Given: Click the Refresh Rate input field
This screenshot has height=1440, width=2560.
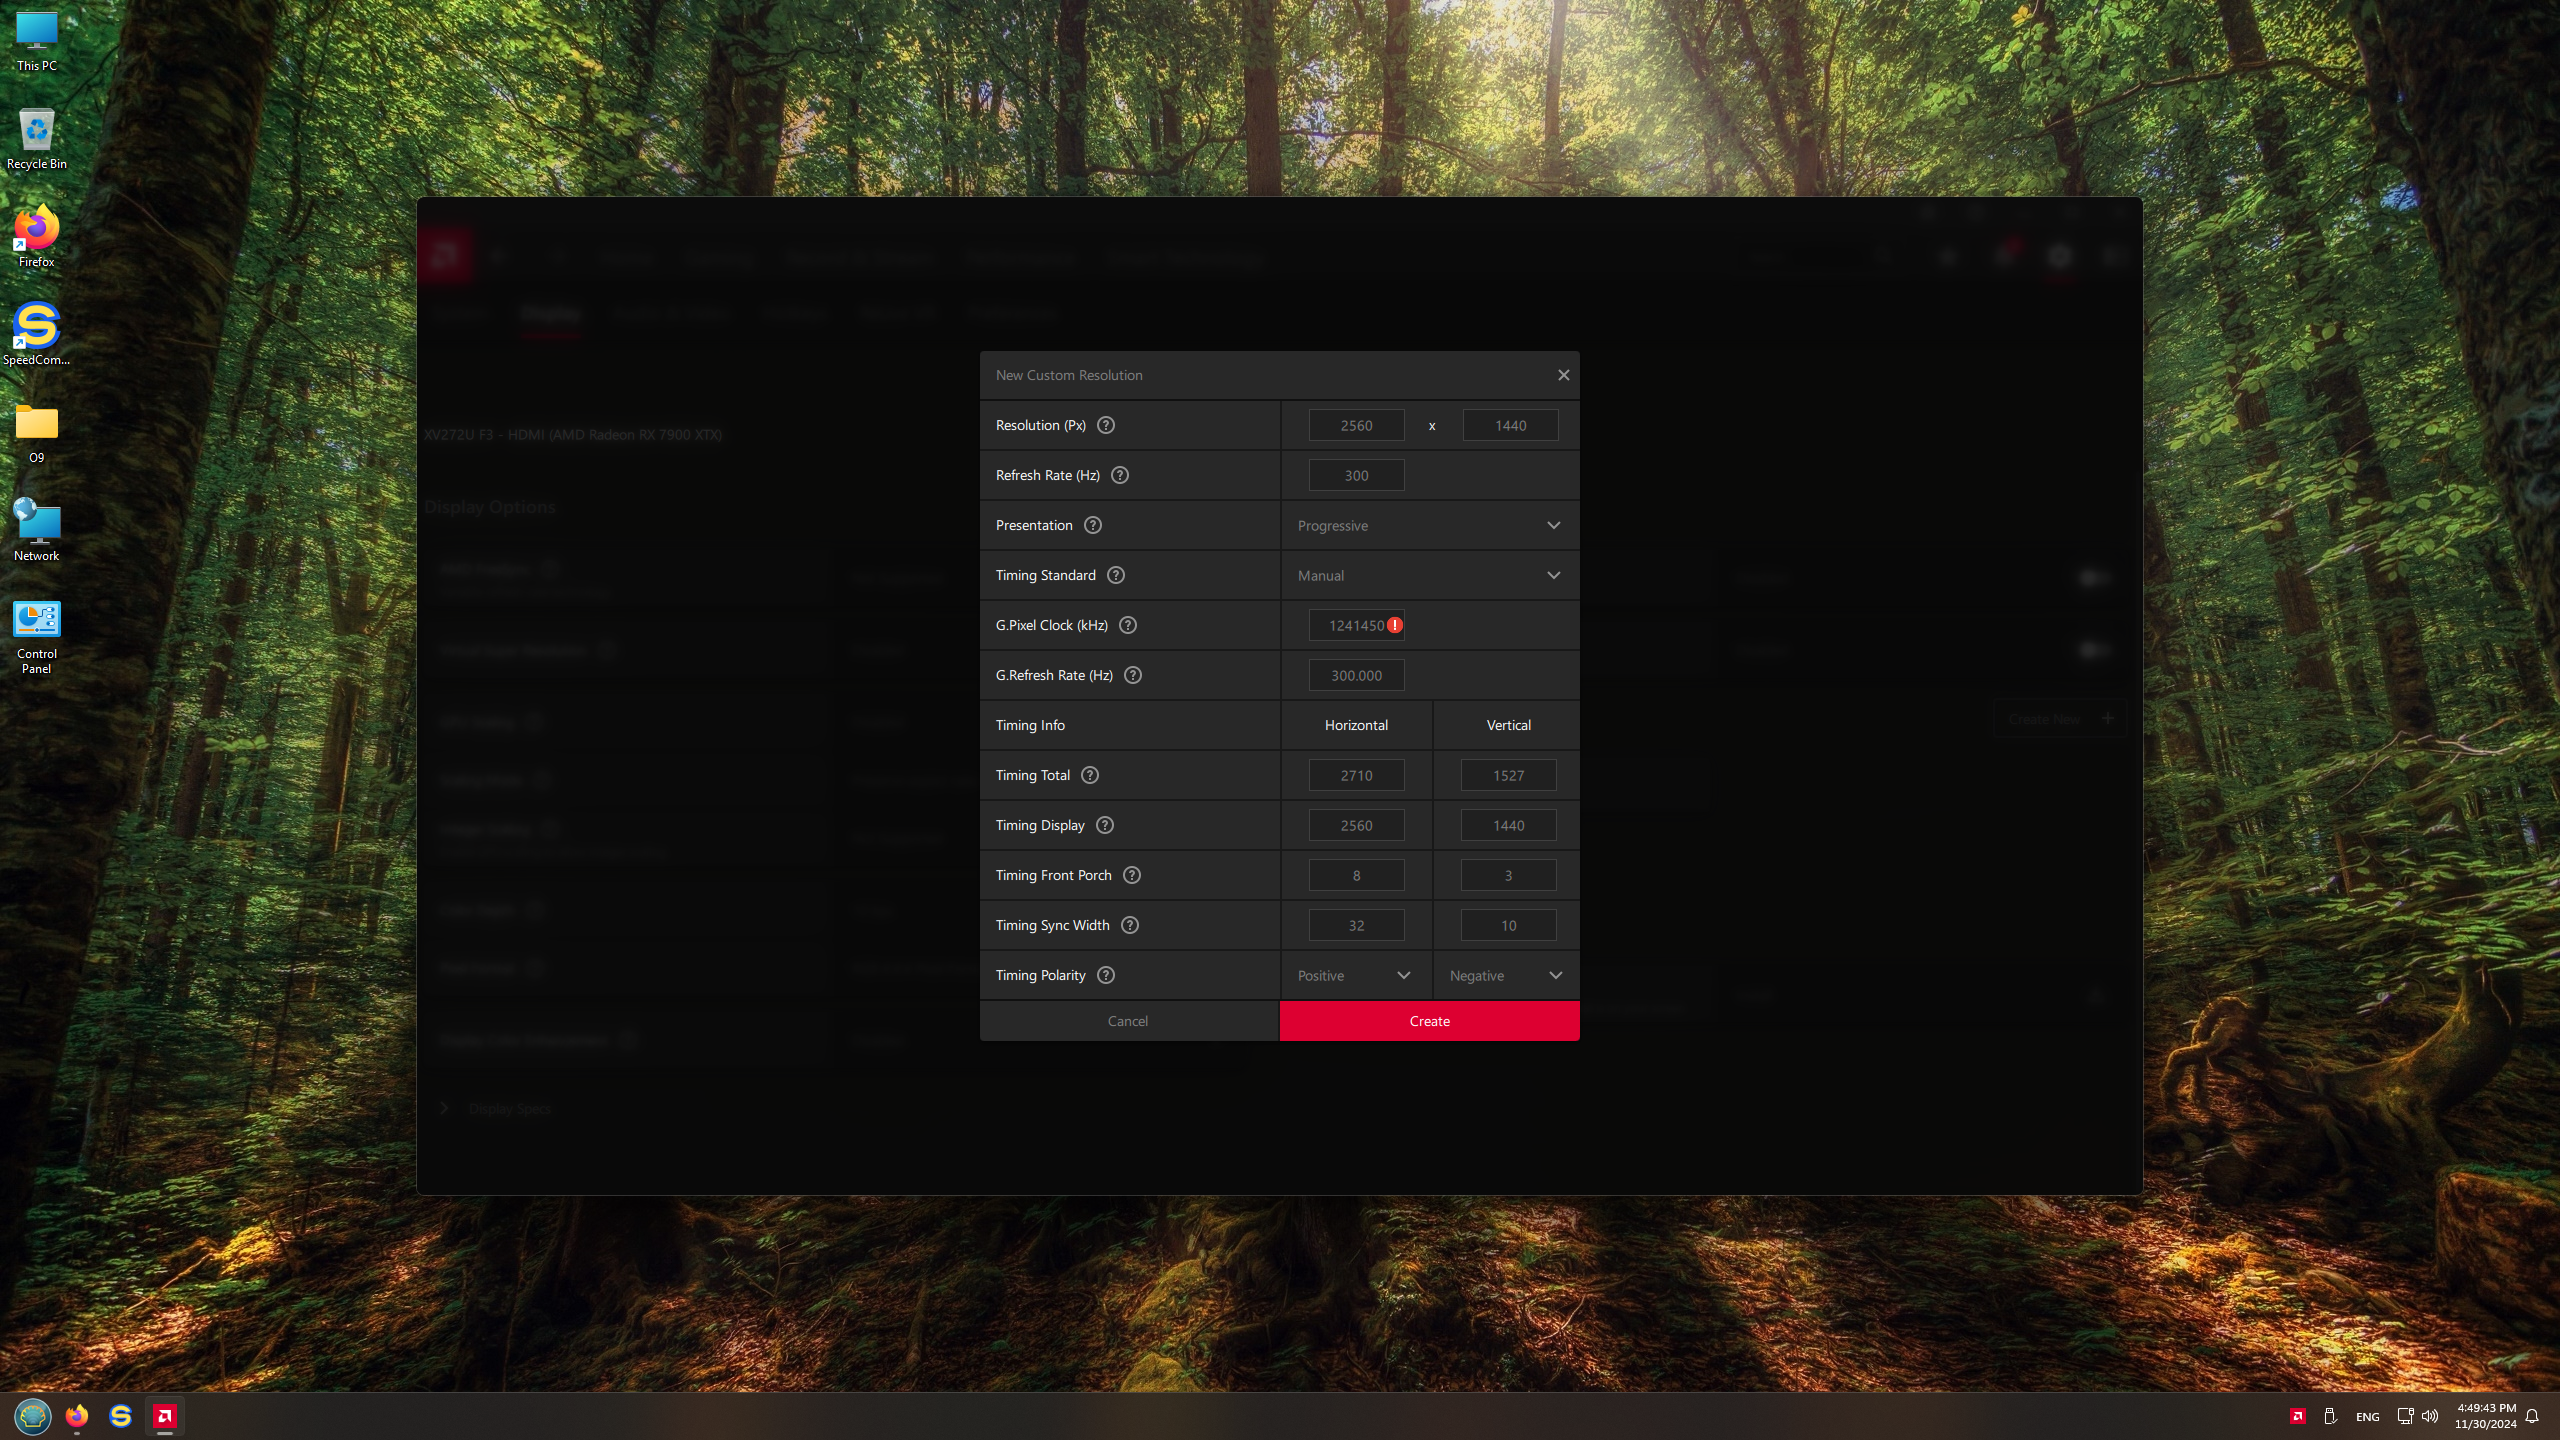Looking at the screenshot, I should pyautogui.click(x=1356, y=475).
